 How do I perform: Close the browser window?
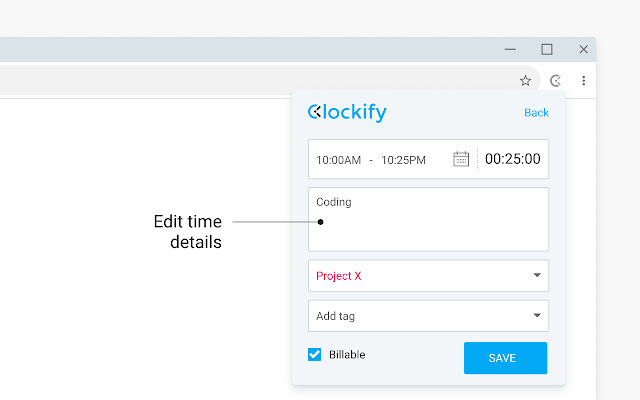(583, 49)
